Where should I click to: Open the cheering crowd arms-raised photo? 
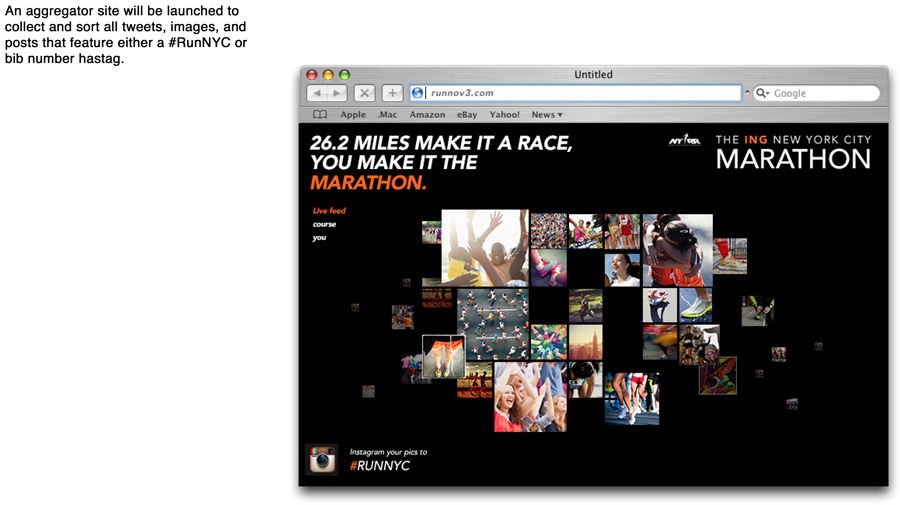[484, 248]
